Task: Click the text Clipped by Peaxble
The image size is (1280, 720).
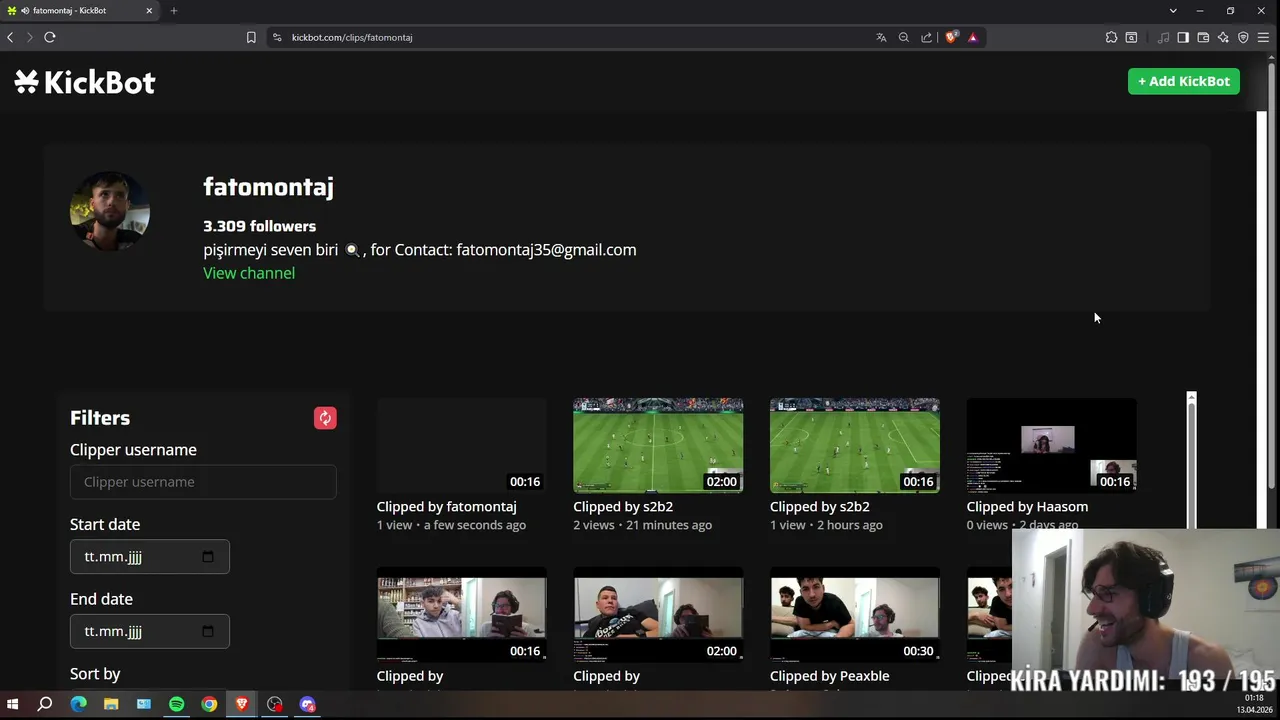Action: [x=830, y=676]
